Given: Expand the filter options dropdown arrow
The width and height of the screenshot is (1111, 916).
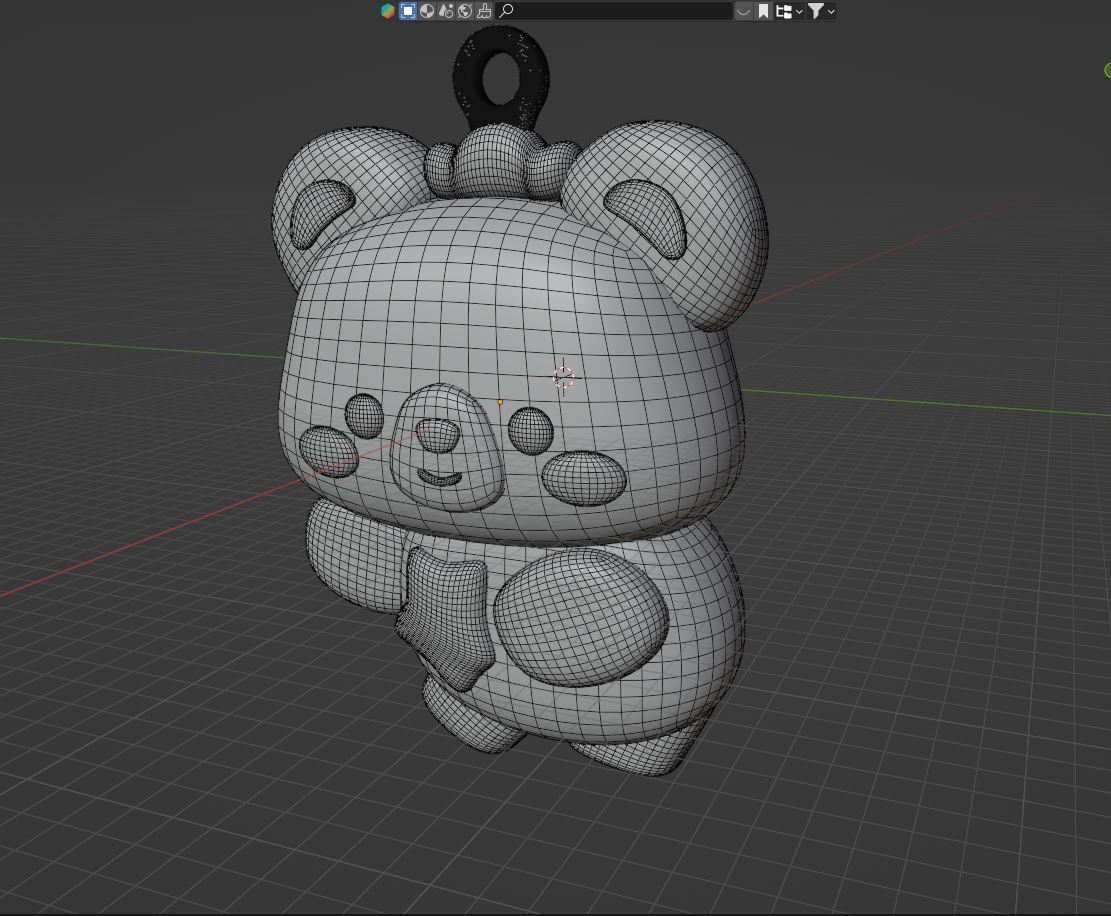Looking at the screenshot, I should coord(831,11).
